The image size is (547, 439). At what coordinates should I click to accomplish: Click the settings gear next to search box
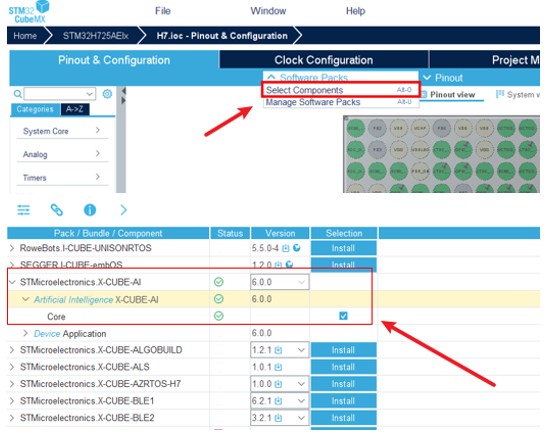pyautogui.click(x=107, y=94)
